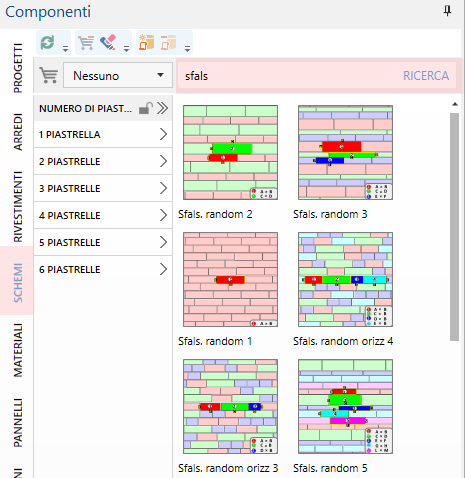Expand the 3 PIASTRELLE category
Image resolution: width=465 pixels, height=478 pixels.
click(103, 188)
